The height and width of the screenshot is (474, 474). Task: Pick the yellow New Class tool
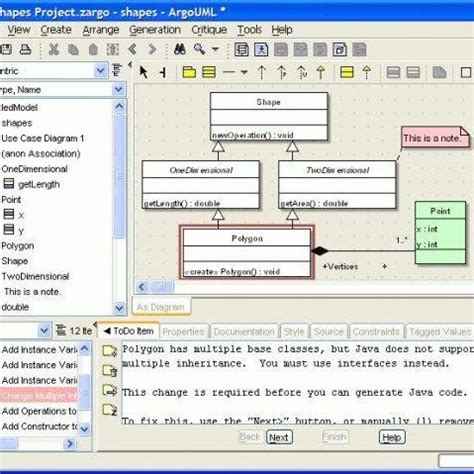click(x=209, y=72)
